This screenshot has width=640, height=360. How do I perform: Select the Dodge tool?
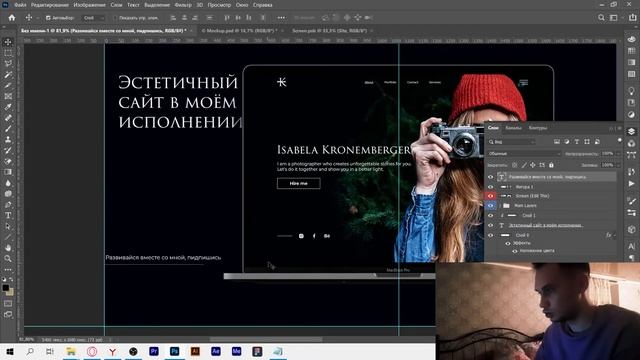coord(8,193)
